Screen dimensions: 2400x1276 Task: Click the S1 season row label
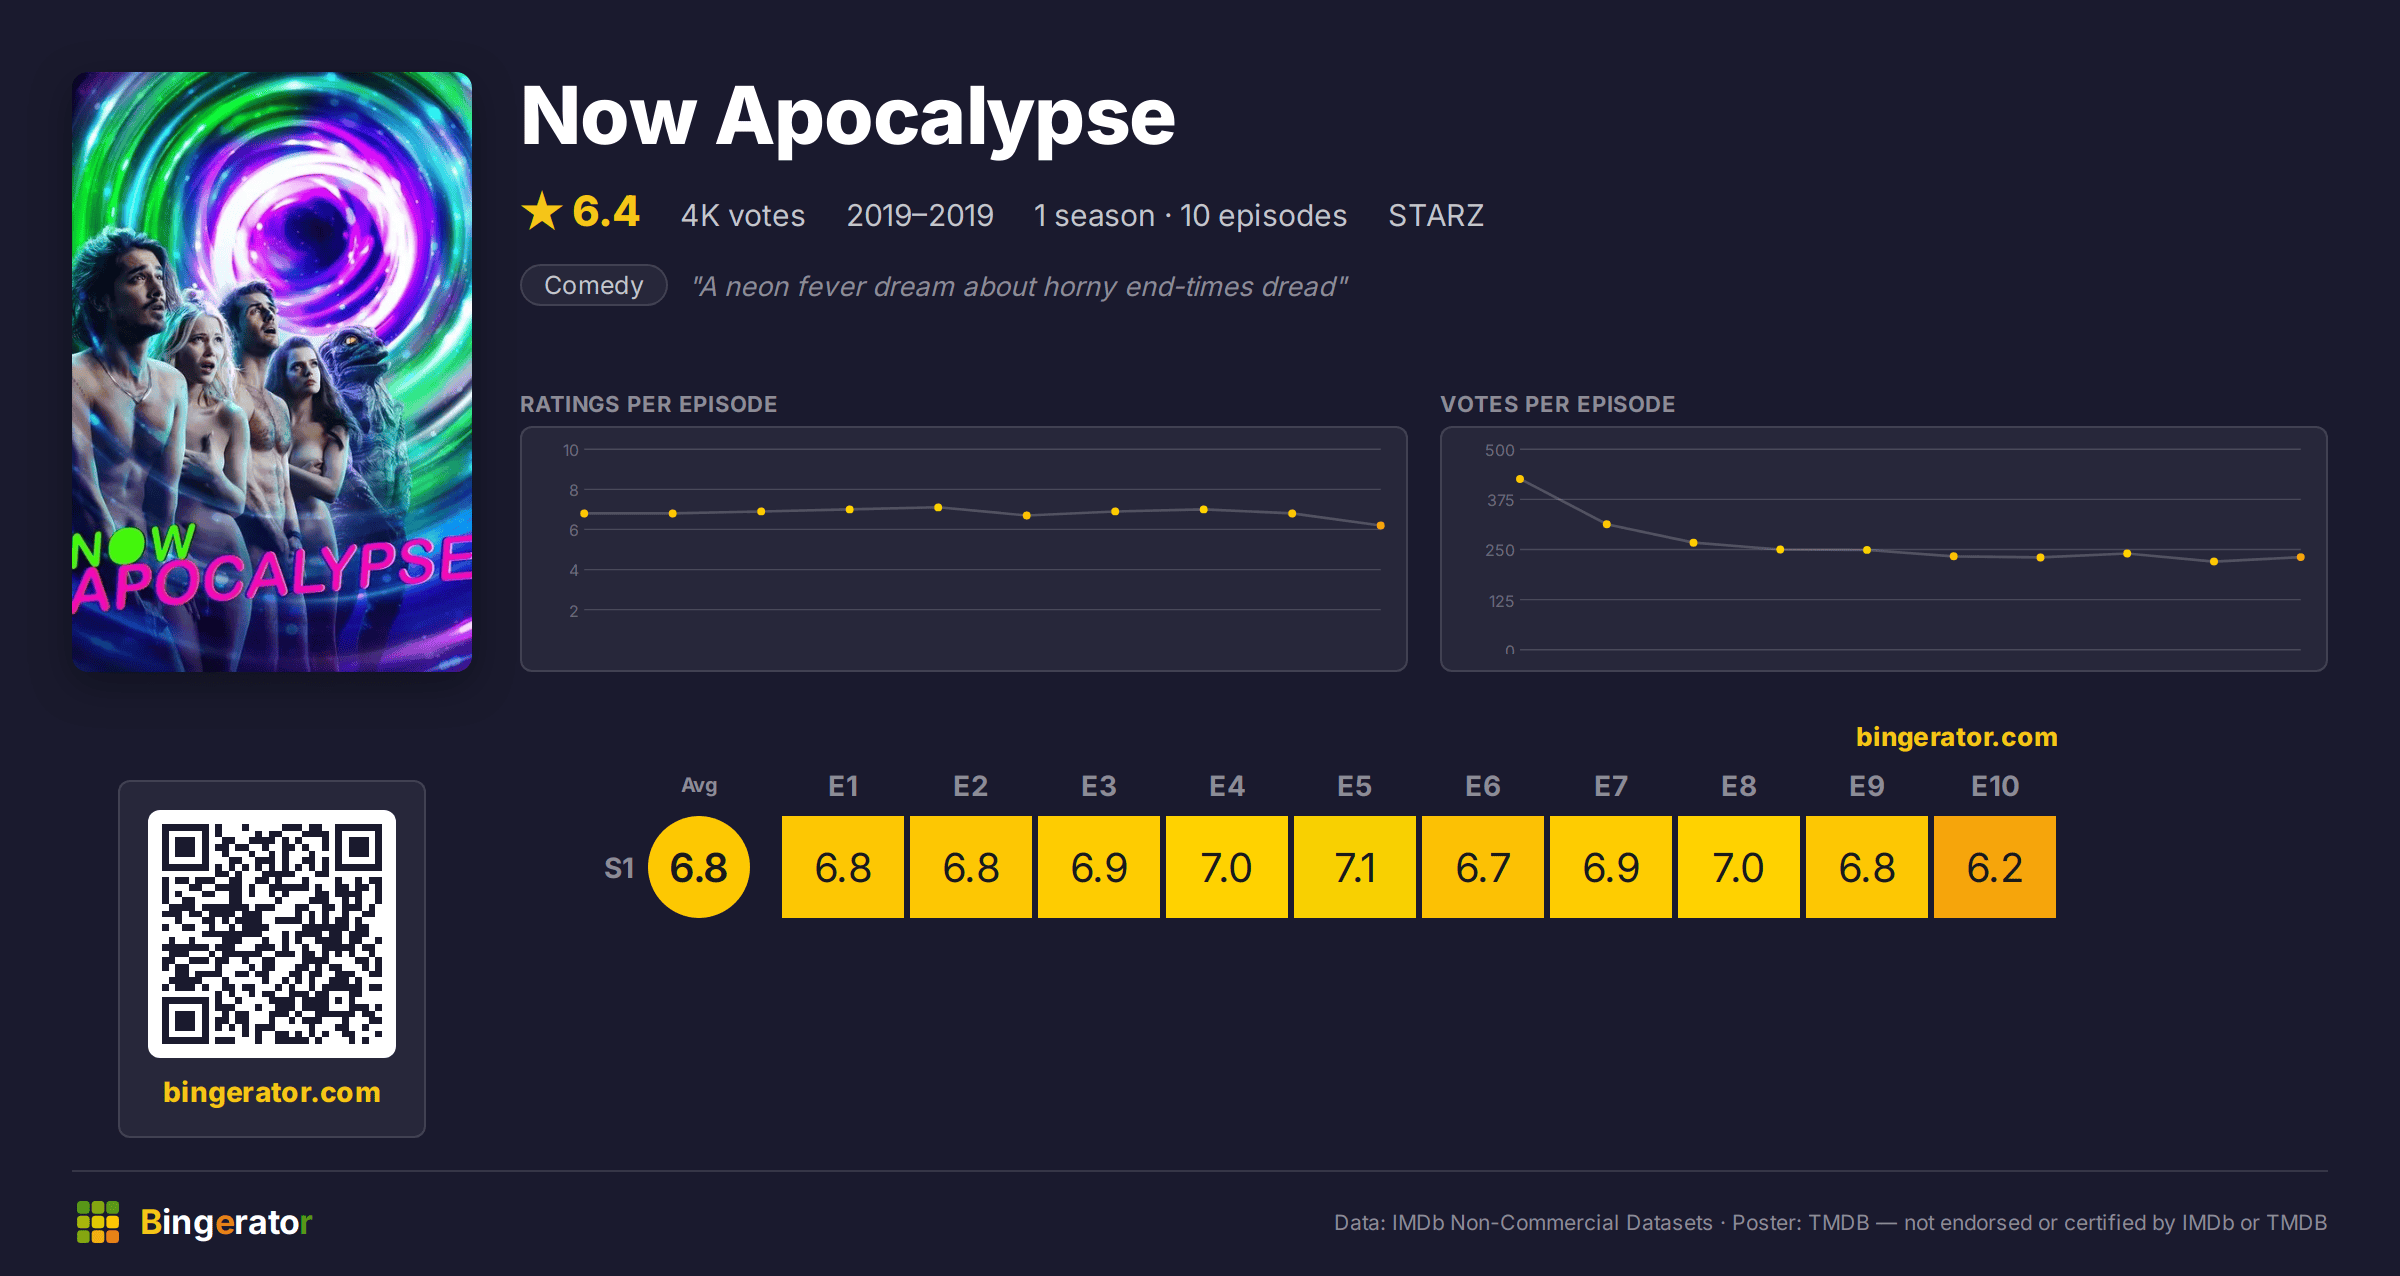click(619, 868)
